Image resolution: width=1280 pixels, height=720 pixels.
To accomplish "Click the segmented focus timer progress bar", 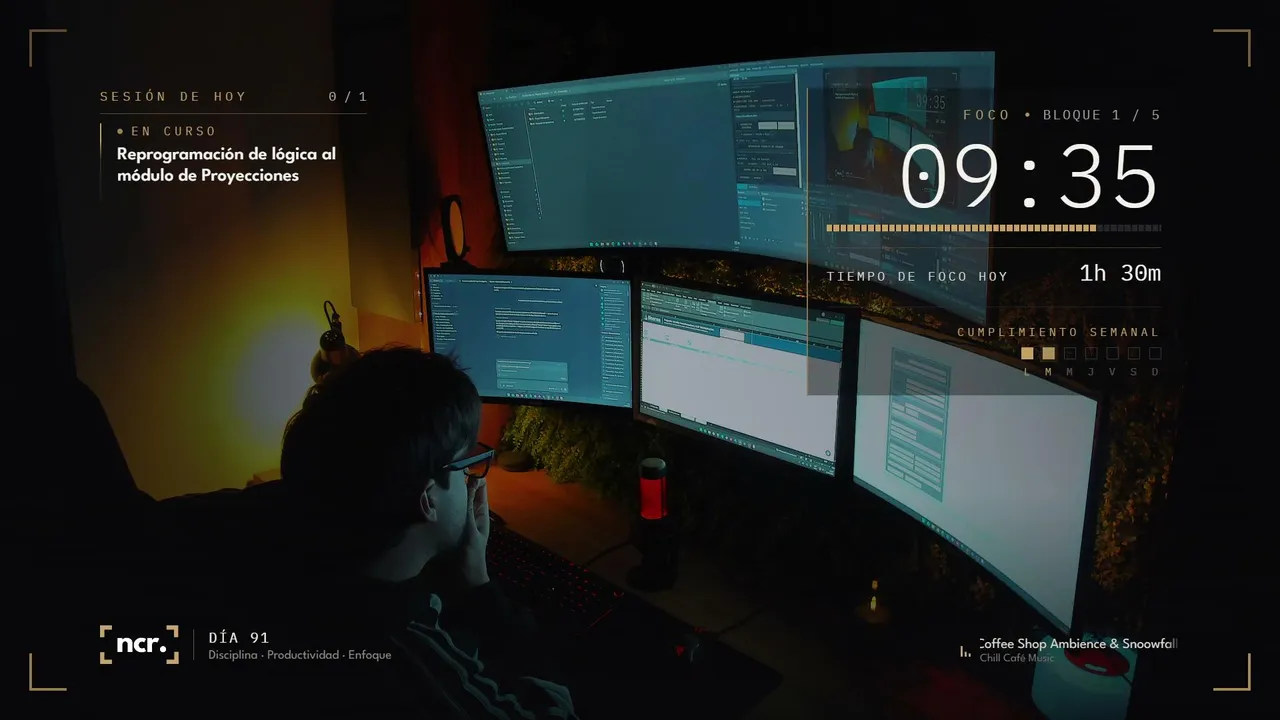I will click(x=994, y=228).
